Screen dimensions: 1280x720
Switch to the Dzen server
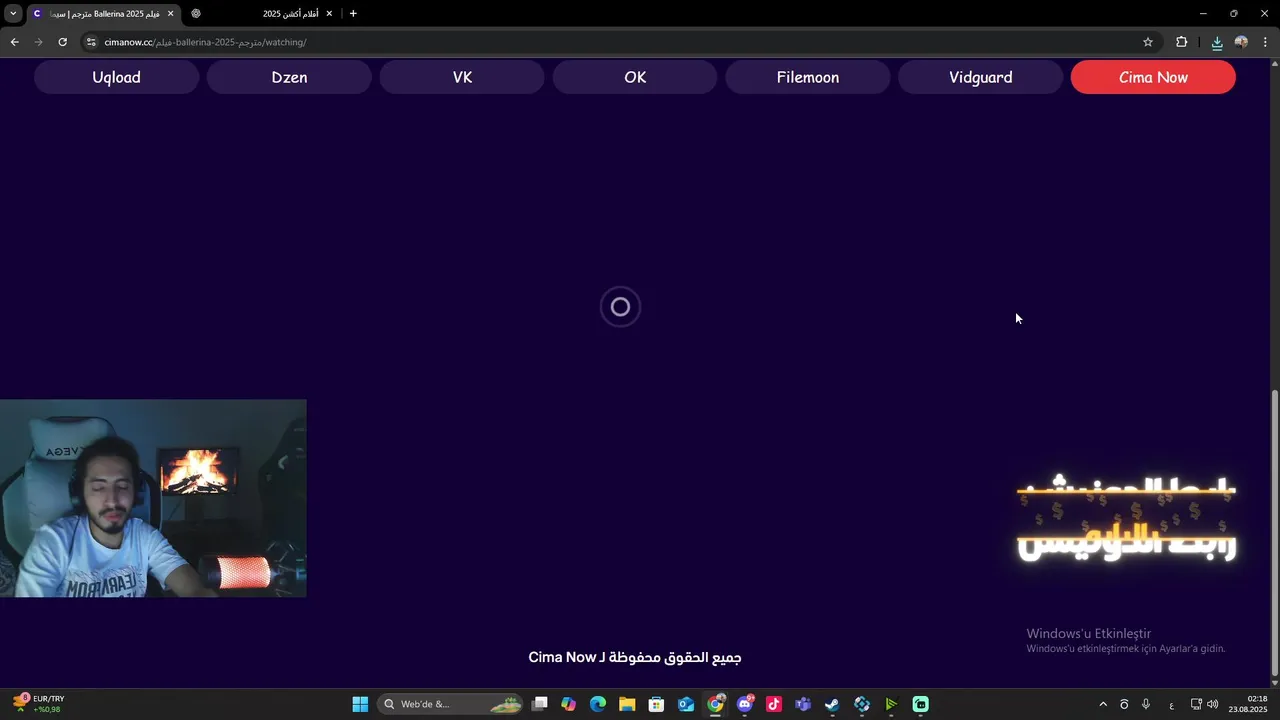pyautogui.click(x=289, y=77)
